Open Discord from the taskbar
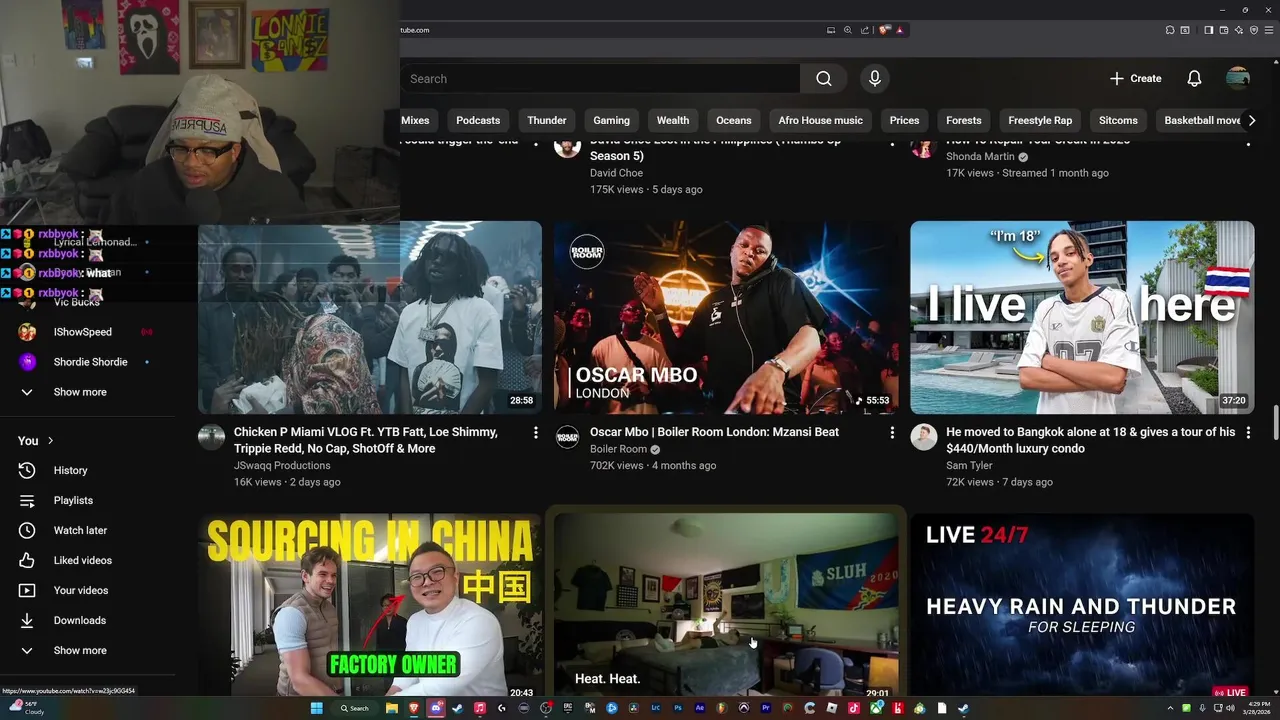The image size is (1280, 720). pos(436,708)
